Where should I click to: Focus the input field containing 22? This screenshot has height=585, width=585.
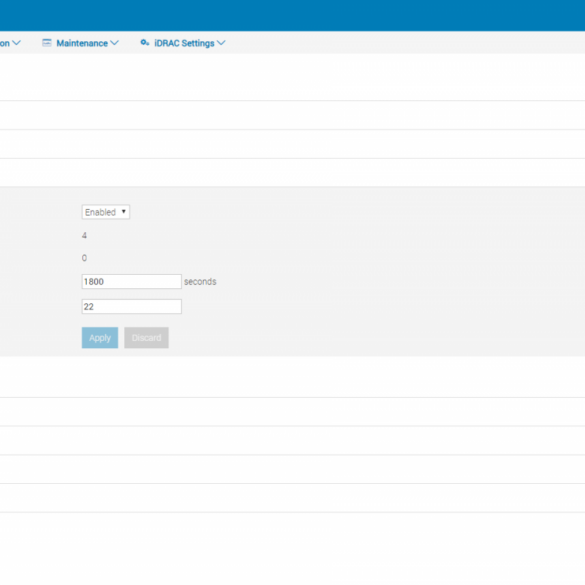pyautogui.click(x=132, y=306)
